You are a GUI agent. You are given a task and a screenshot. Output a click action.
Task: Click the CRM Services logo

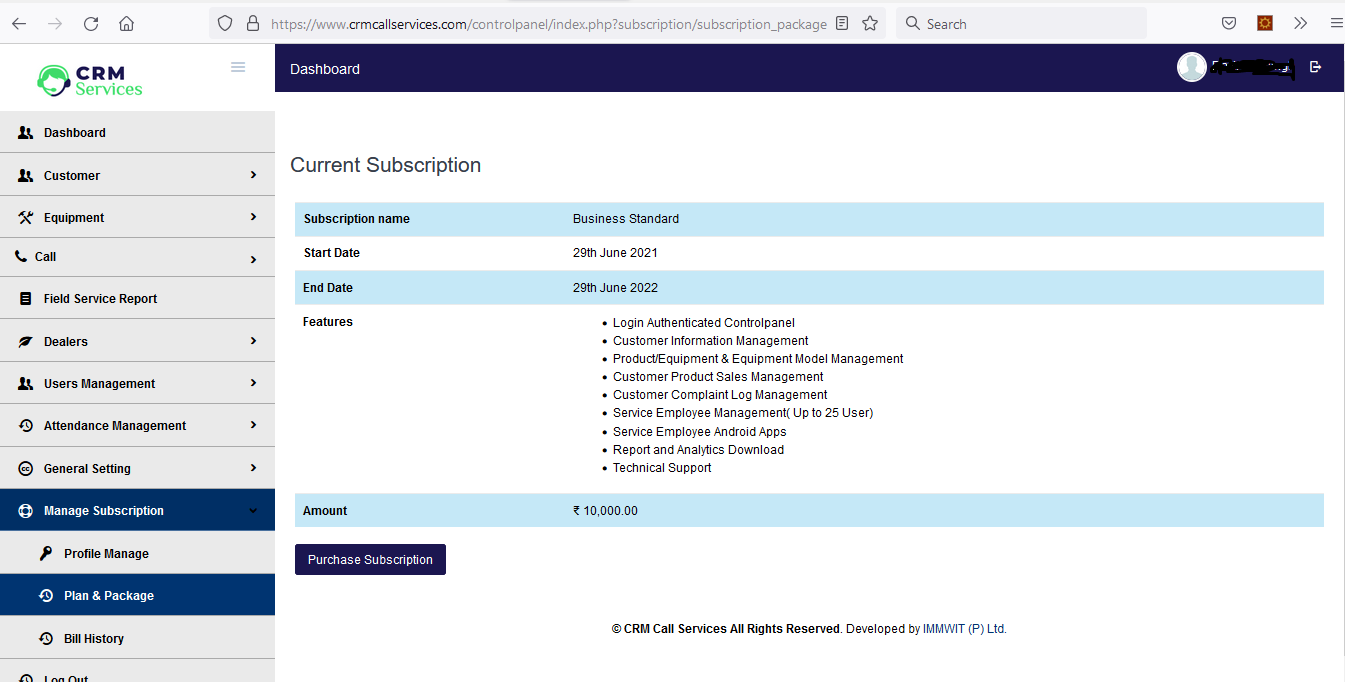pyautogui.click(x=90, y=81)
